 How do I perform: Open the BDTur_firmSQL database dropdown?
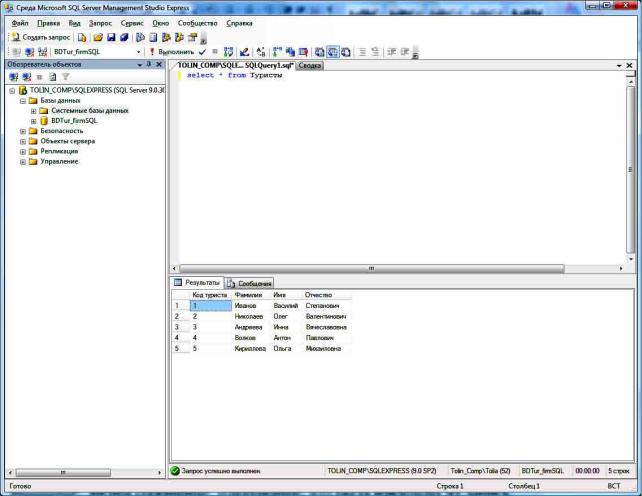coord(138,52)
